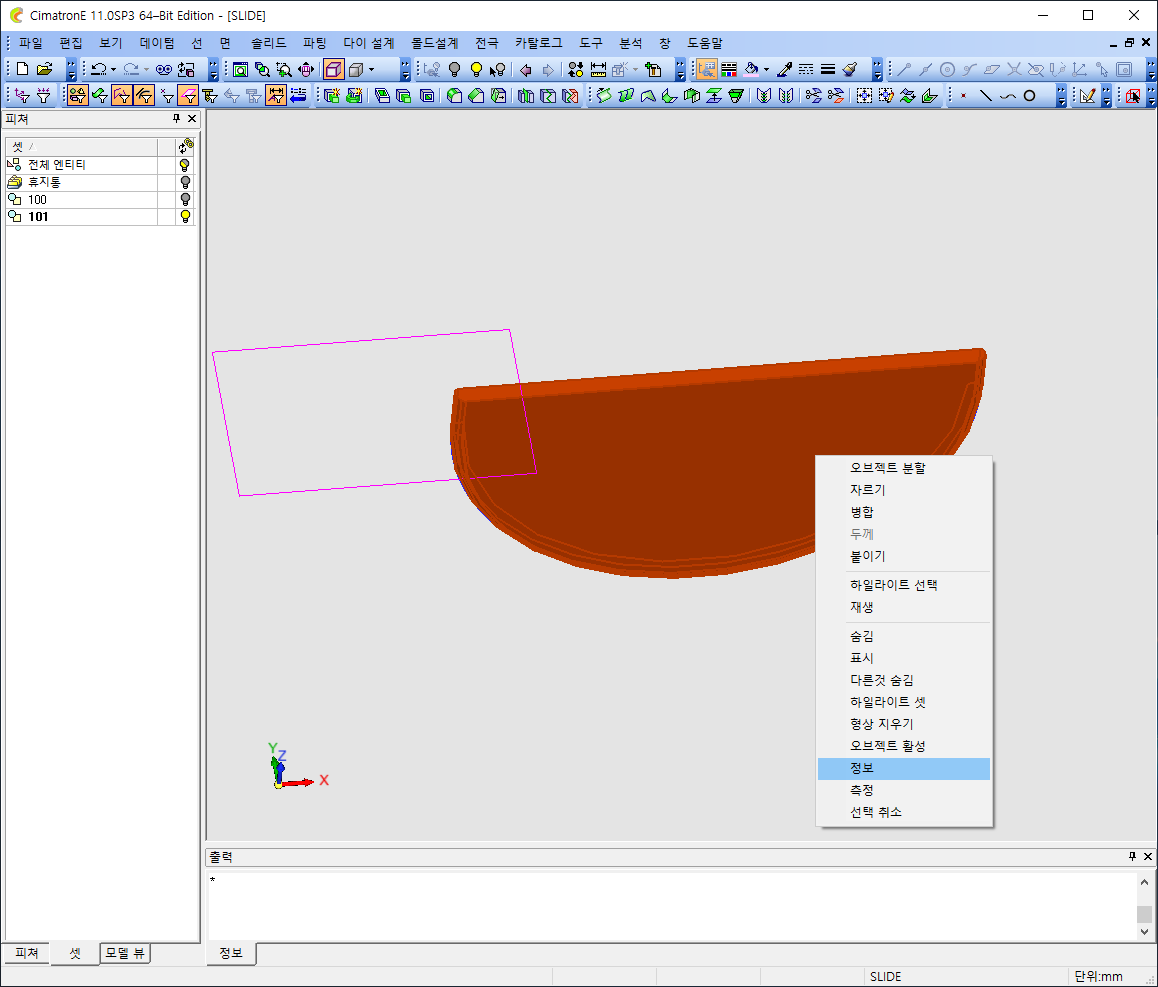The image size is (1158, 987).
Task: Toggle visibility bulb for 휴지통 set
Action: click(185, 182)
